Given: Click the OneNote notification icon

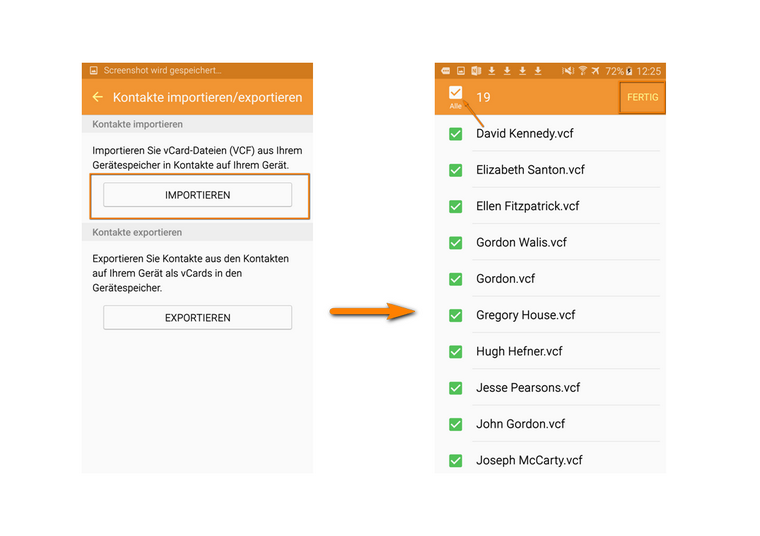Looking at the screenshot, I should [x=476, y=71].
